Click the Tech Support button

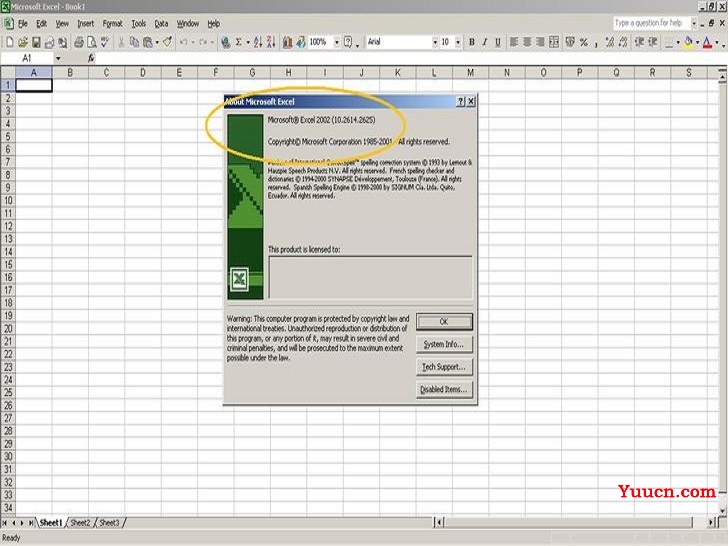point(444,367)
